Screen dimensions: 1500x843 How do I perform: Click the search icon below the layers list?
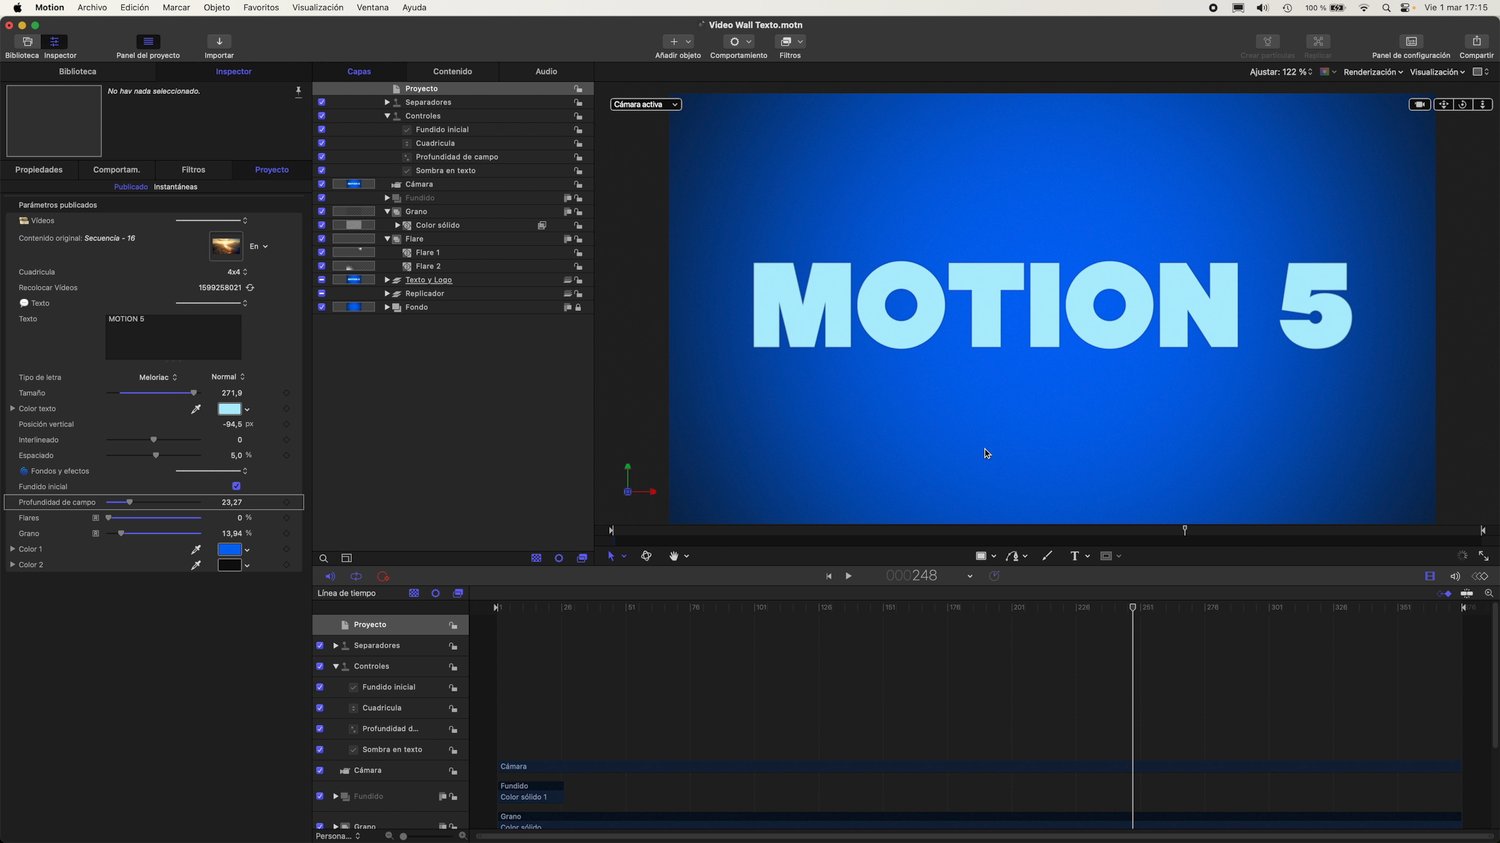[x=324, y=558]
